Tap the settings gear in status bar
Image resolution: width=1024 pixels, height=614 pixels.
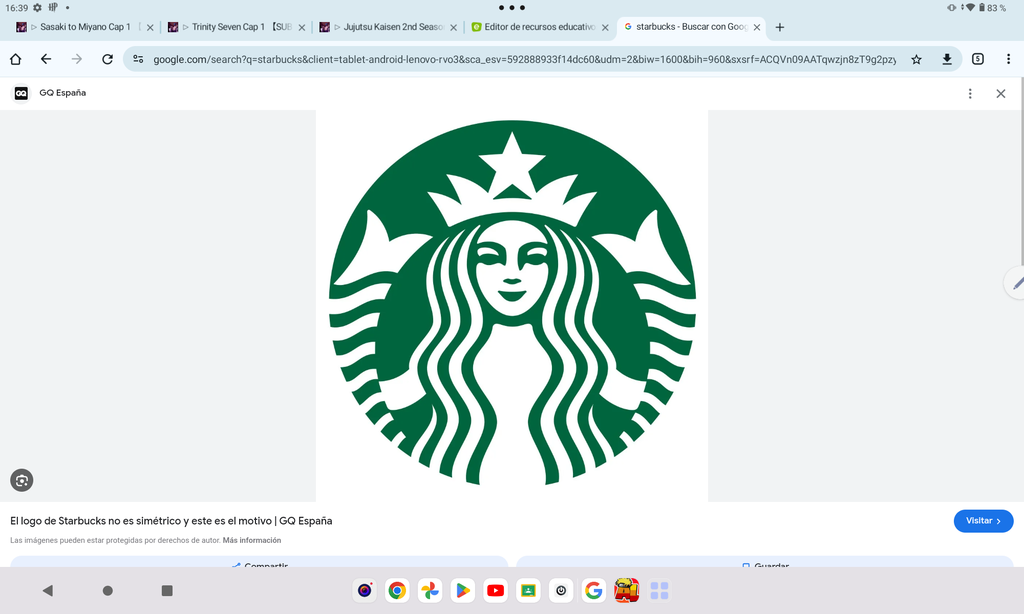(x=37, y=8)
